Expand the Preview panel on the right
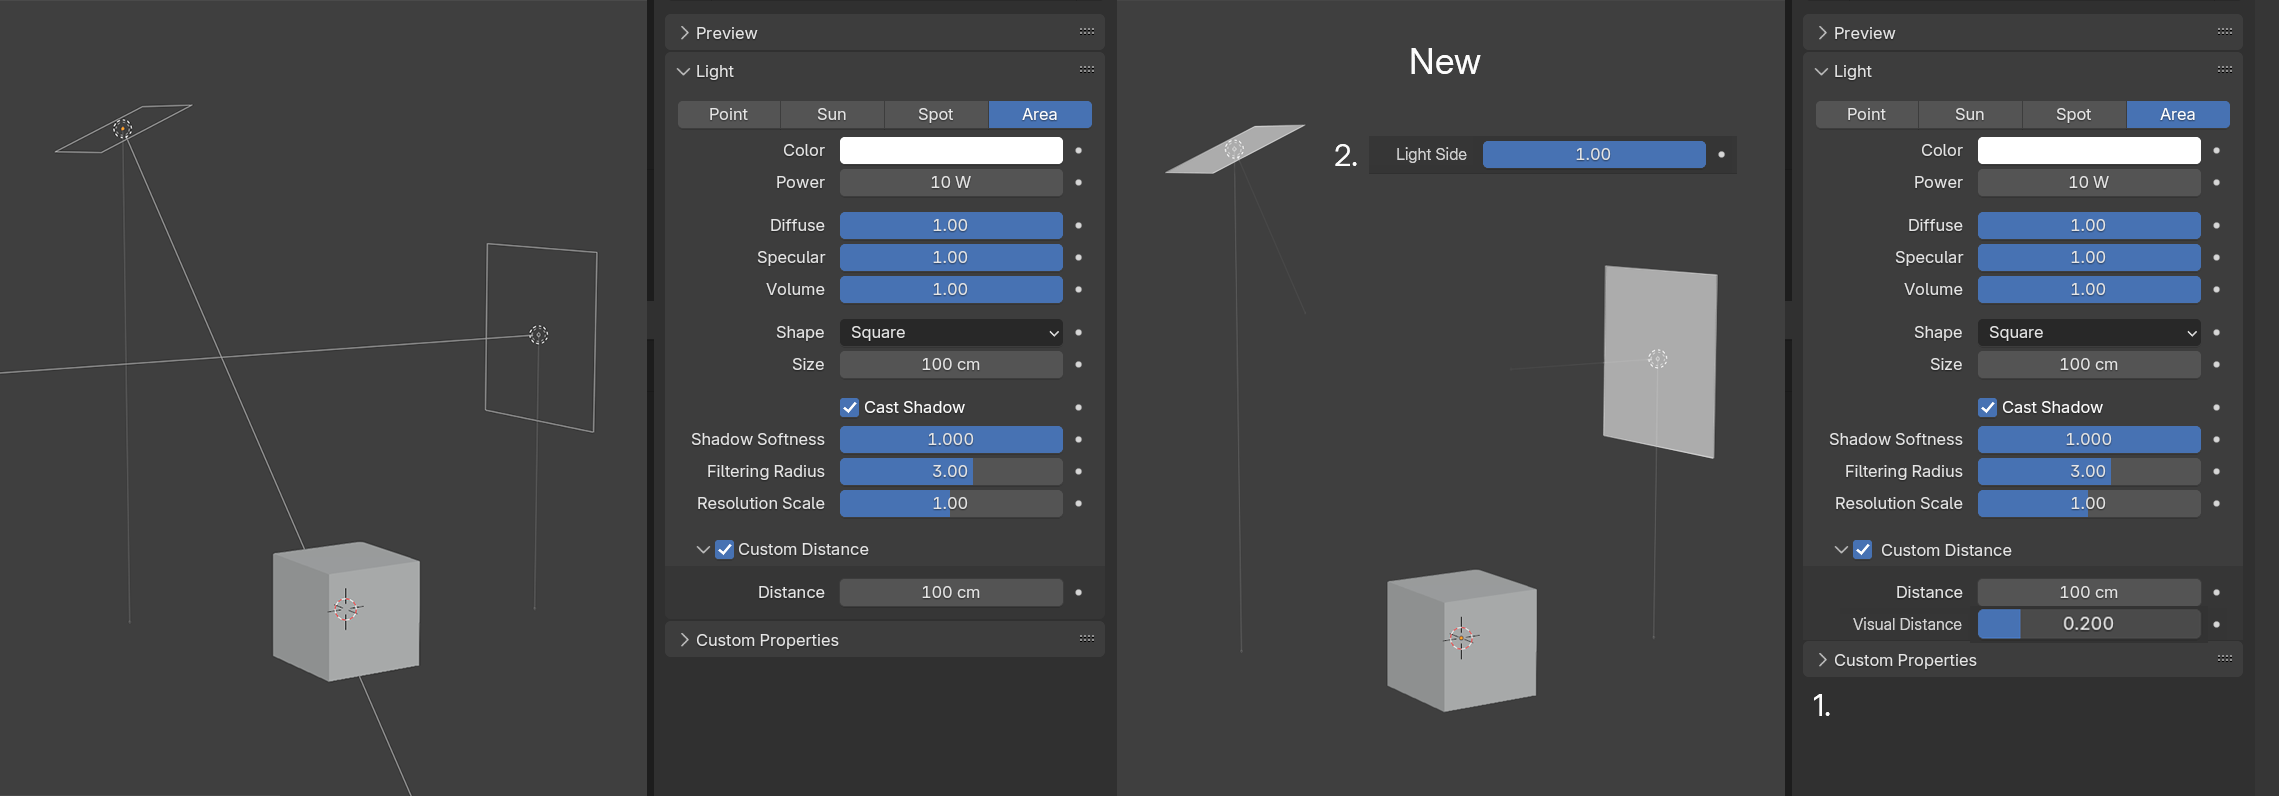The height and width of the screenshot is (796, 2279). [1822, 33]
